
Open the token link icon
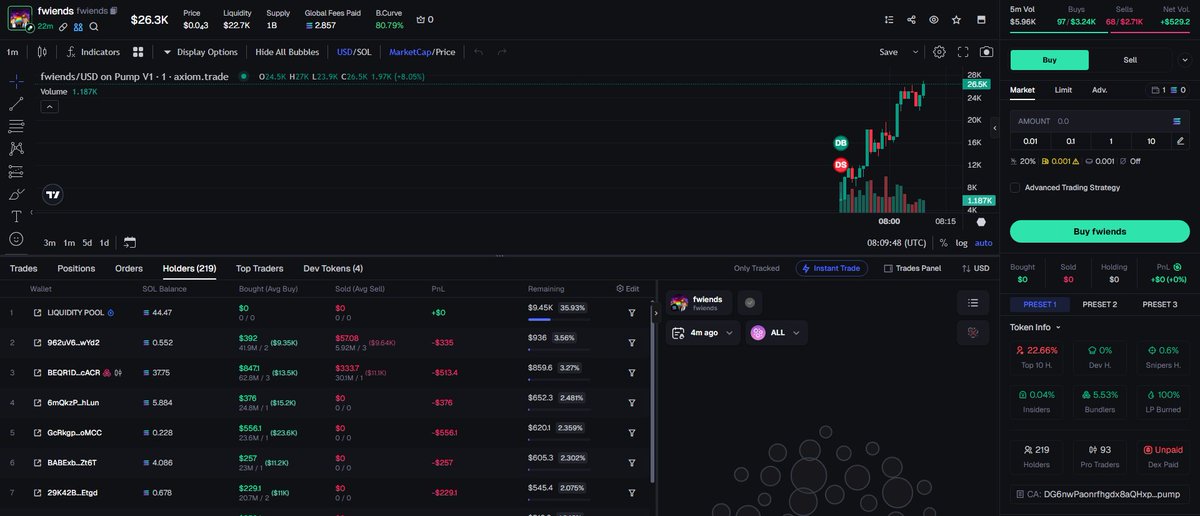pos(63,27)
